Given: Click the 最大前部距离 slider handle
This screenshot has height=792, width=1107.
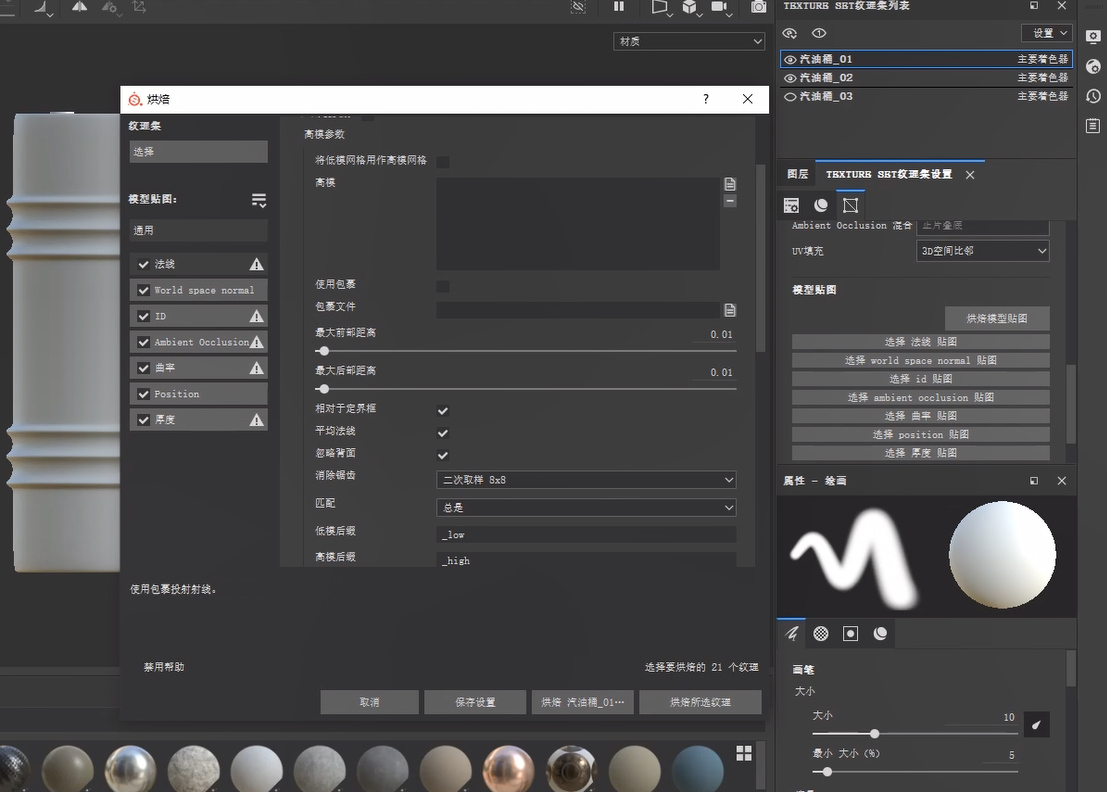Looking at the screenshot, I should [x=323, y=351].
